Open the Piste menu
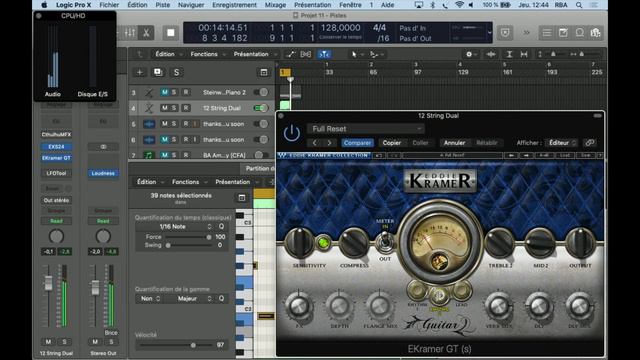Viewport: 640px width, 360px height. [x=162, y=5]
